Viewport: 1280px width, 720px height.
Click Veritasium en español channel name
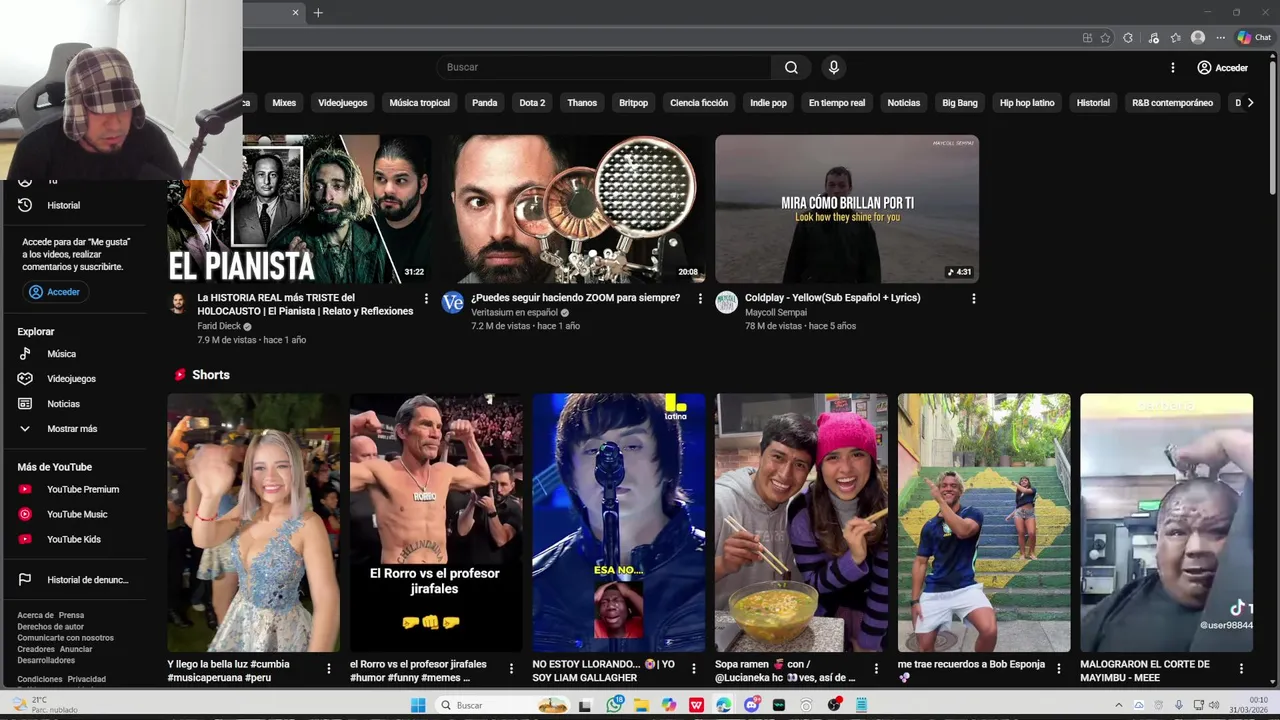(x=514, y=312)
